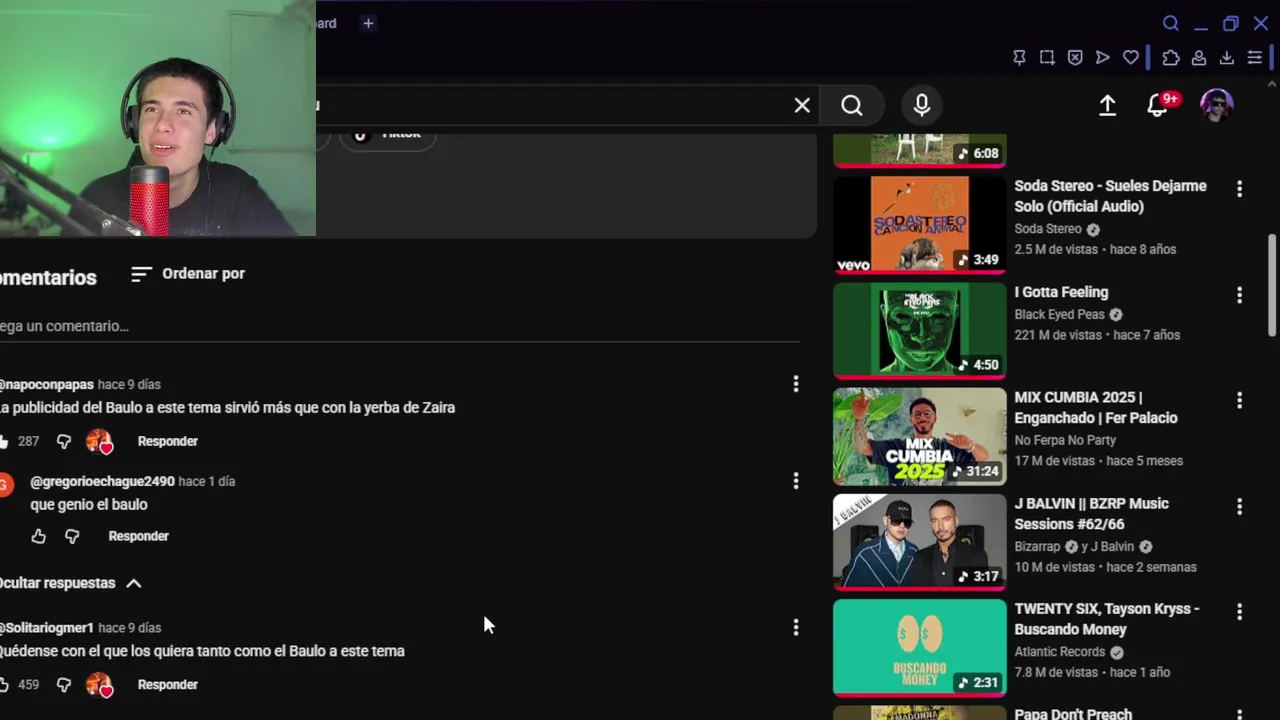The image size is (1280, 720).
Task: Open Soda Stereo Sueles Dejarme Solo thumbnail
Action: 920,225
